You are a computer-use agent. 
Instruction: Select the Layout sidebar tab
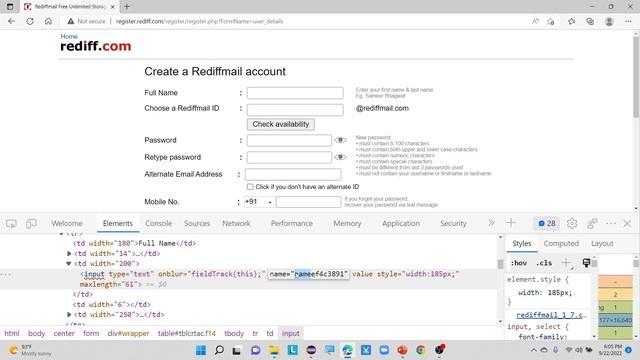pyautogui.click(x=602, y=243)
